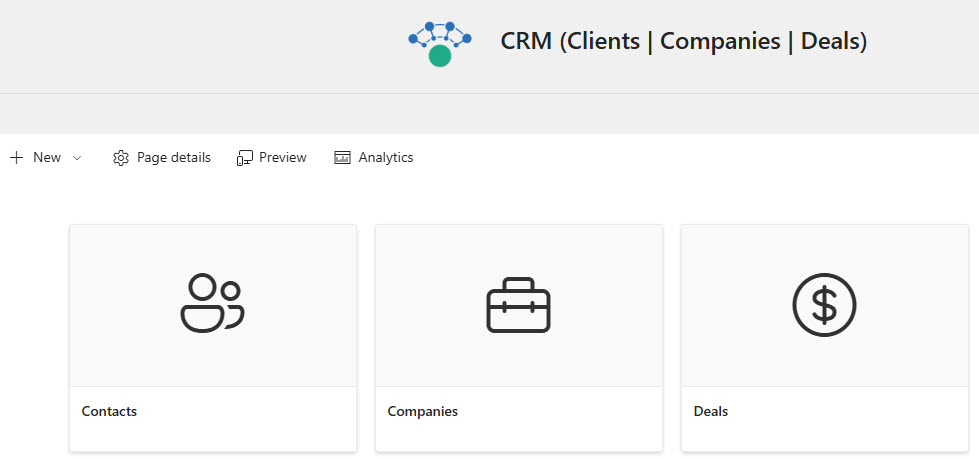Click the Contacts people icon
The height and width of the screenshot is (459, 979).
(x=213, y=303)
